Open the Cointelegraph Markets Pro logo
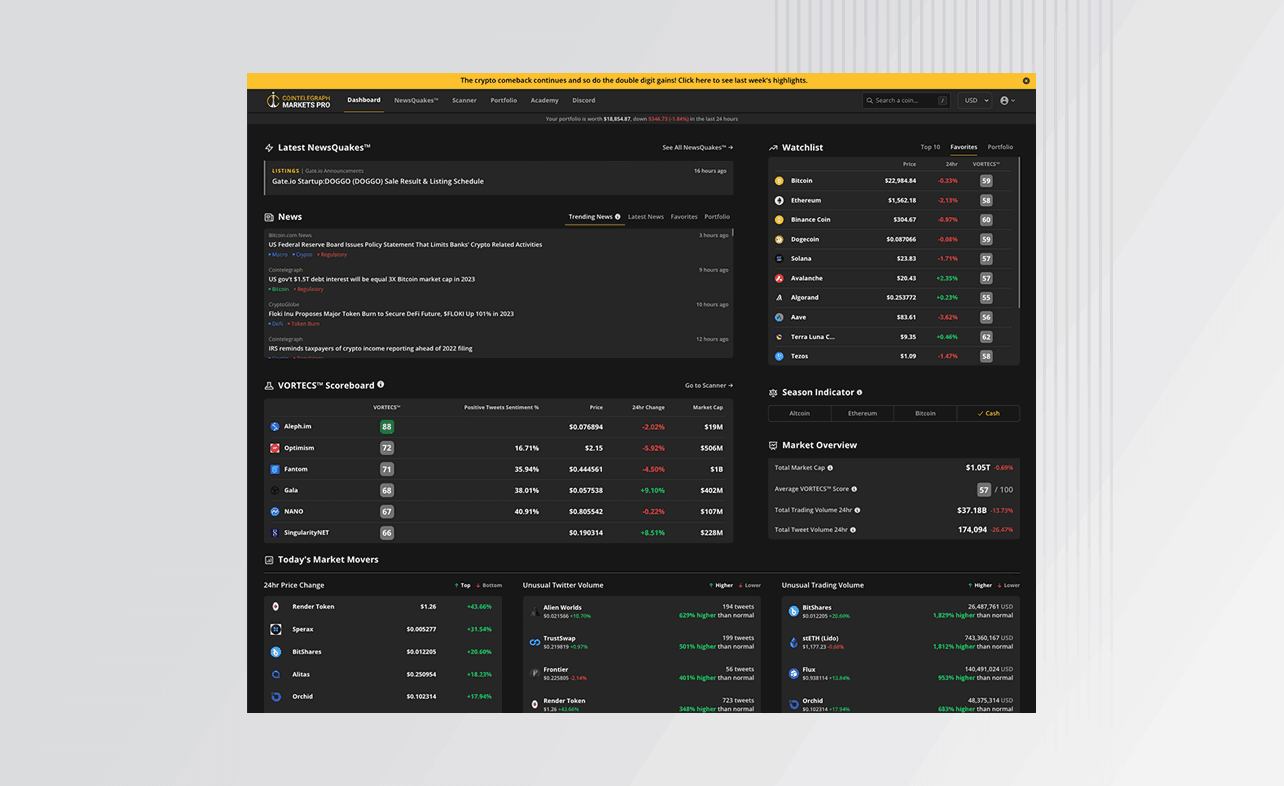Screen dimensions: 1284x786 (x=298, y=100)
